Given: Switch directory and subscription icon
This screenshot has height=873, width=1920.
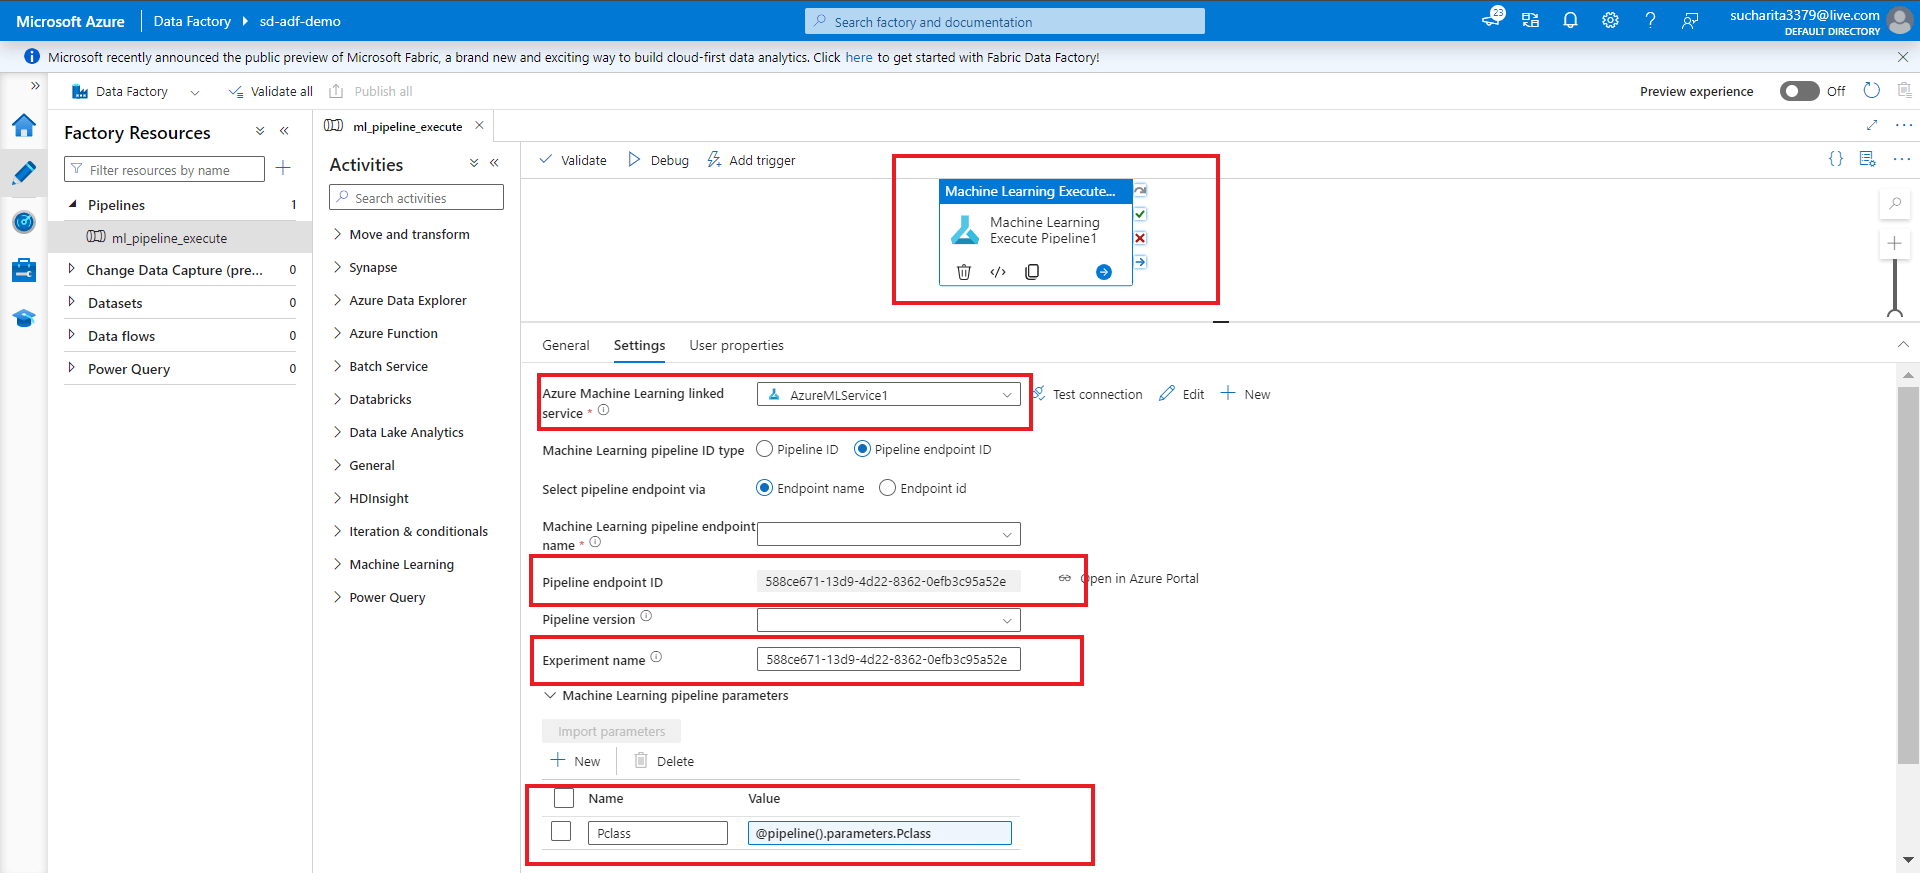Looking at the screenshot, I should 1530,20.
